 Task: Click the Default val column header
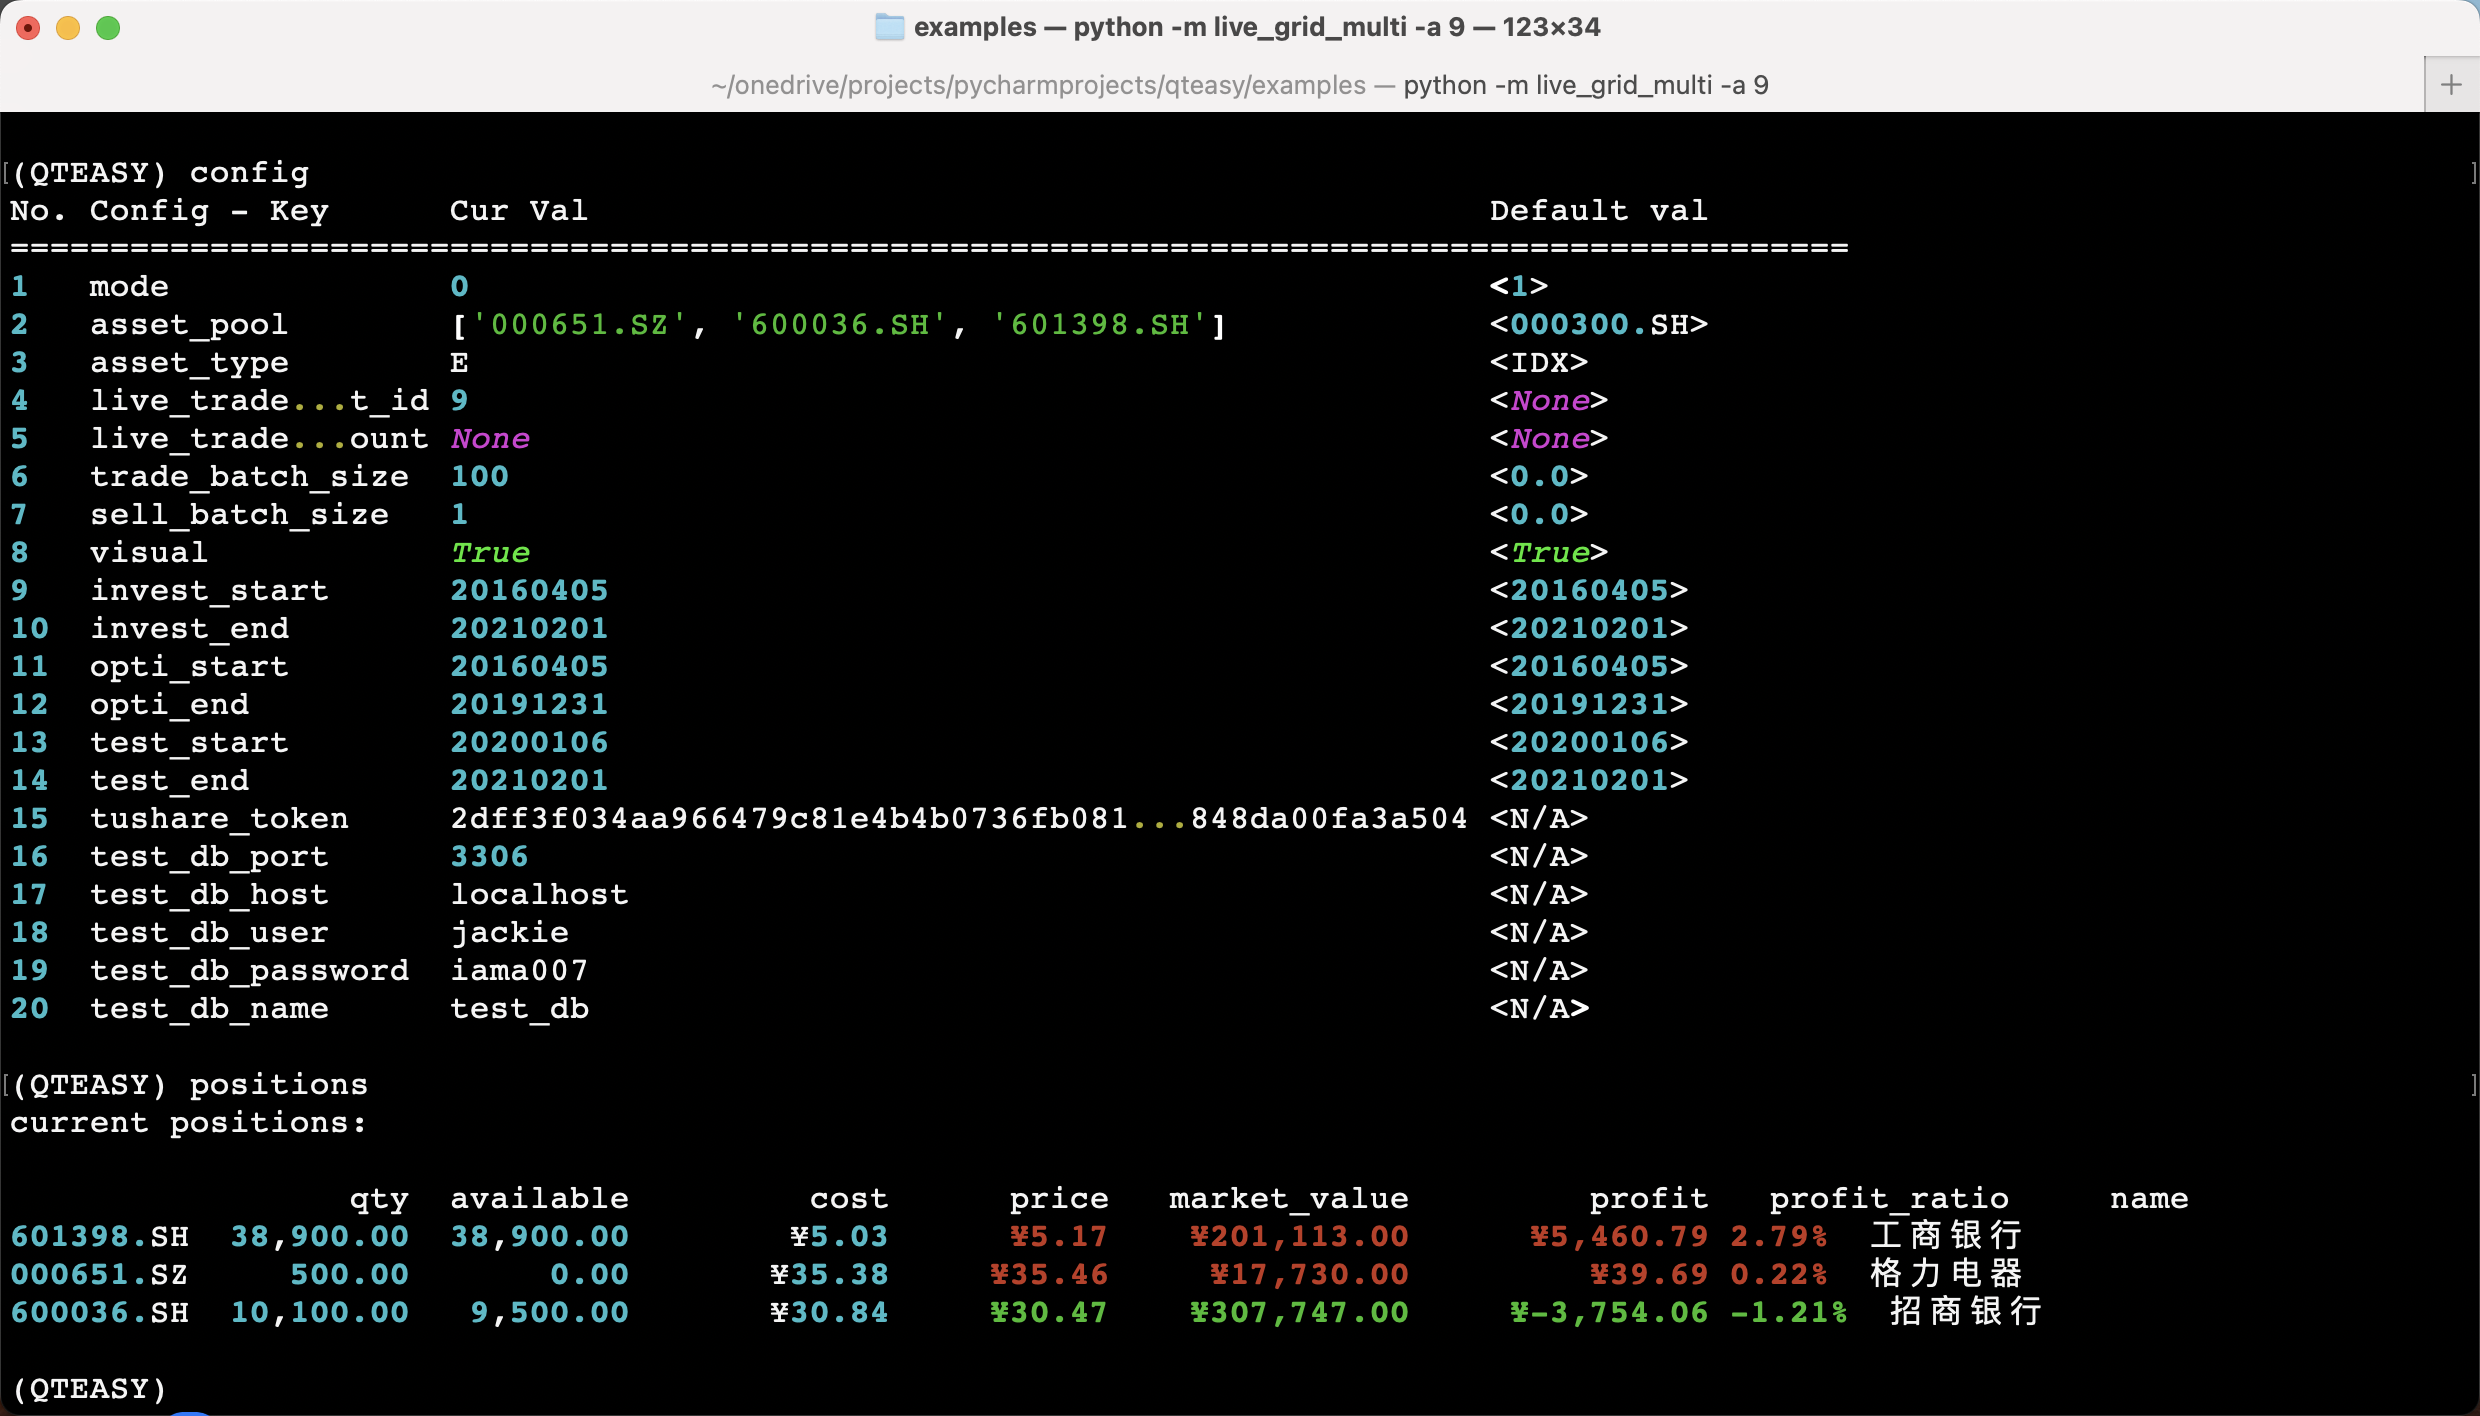click(1598, 211)
